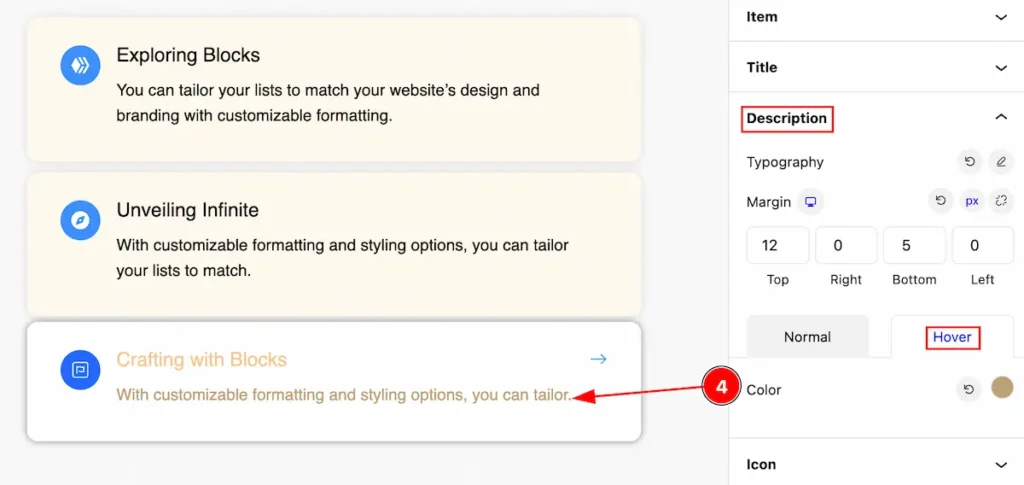This screenshot has width=1024, height=485.
Task: Collapse the Description section
Action: pos(876,118)
